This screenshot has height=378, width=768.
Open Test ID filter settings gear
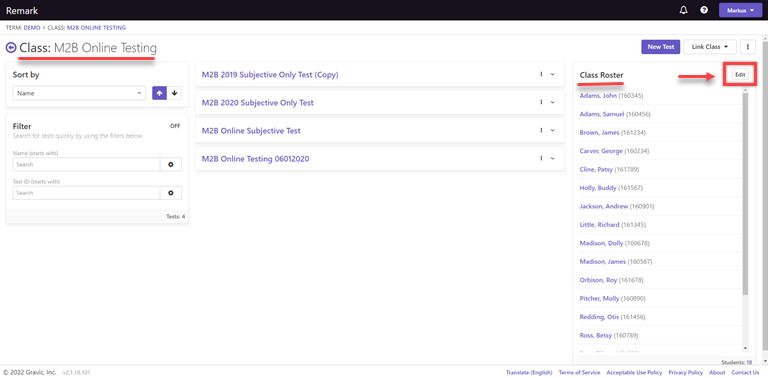tap(171, 193)
